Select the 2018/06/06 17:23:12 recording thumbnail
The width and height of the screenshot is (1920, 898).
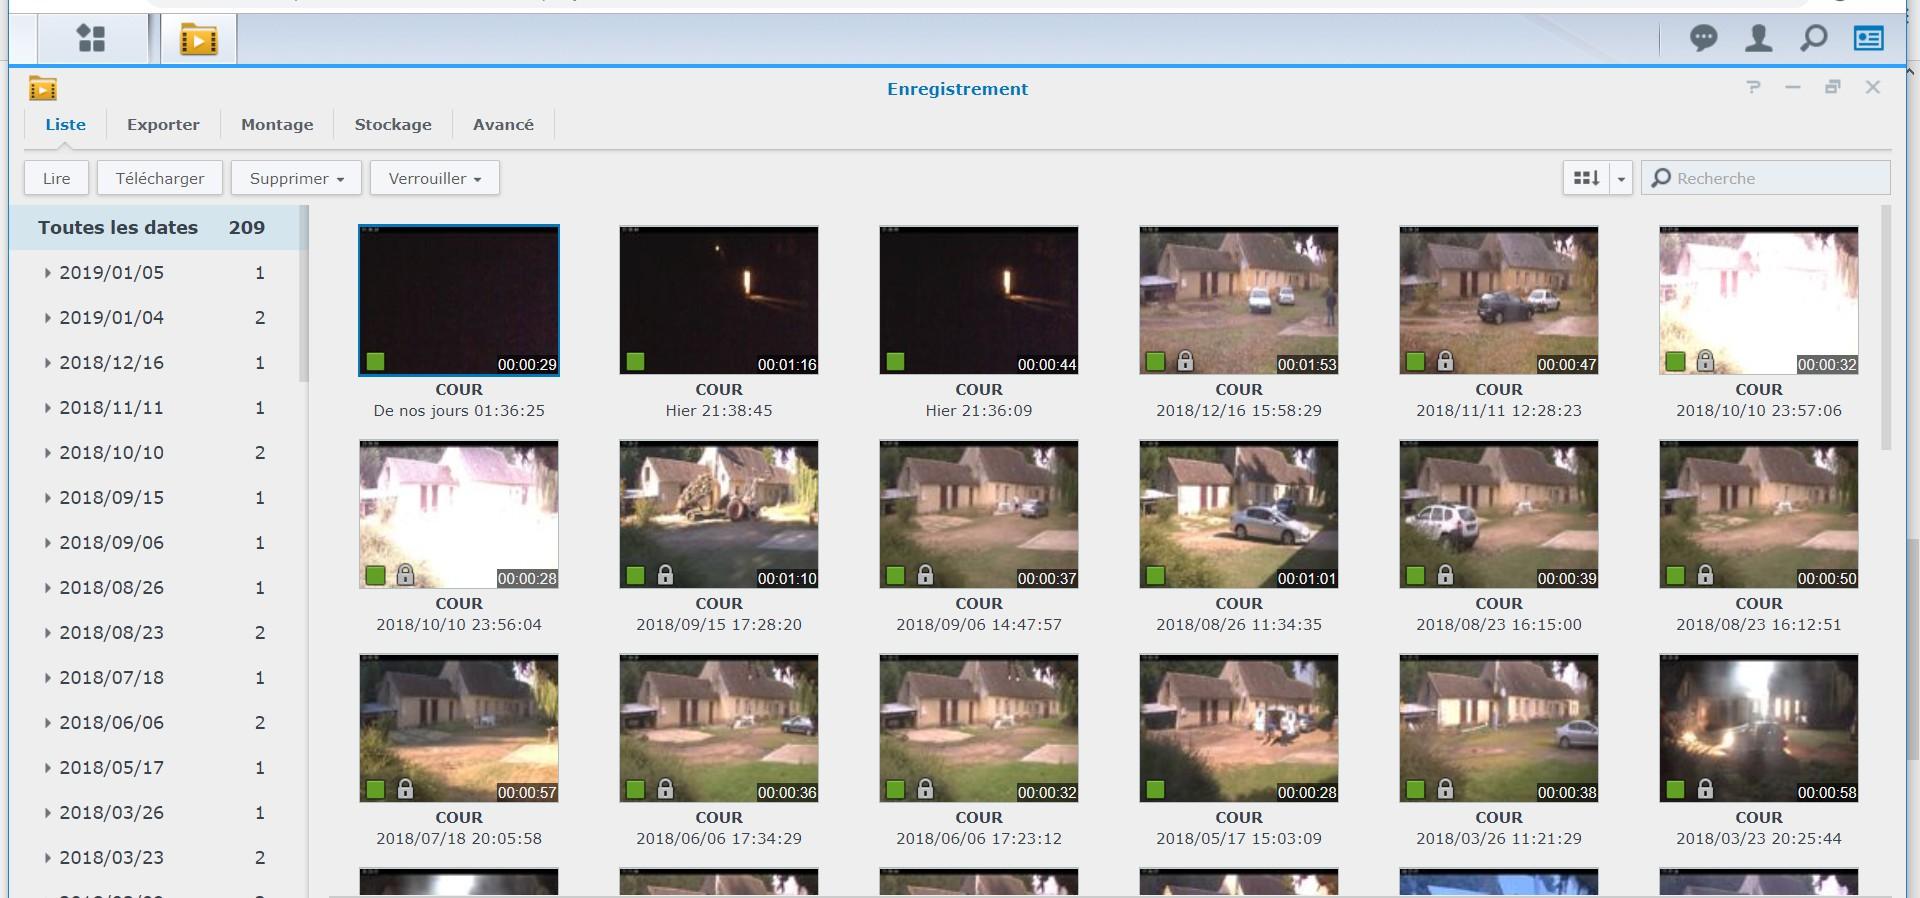[979, 728]
